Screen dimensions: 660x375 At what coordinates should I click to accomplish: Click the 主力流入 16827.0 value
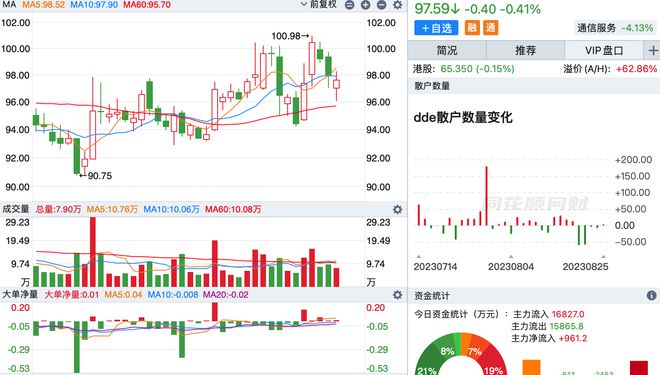pos(548,314)
